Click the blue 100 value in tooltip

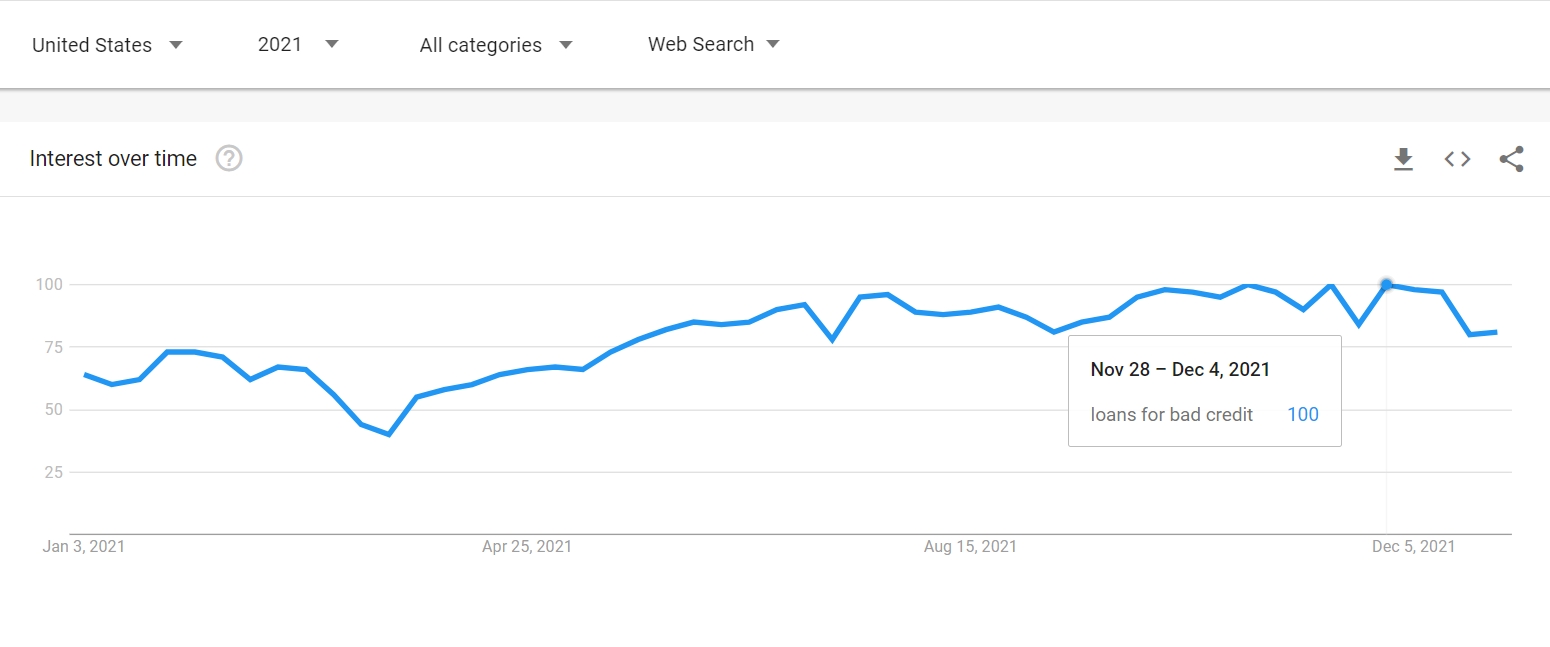point(1303,414)
